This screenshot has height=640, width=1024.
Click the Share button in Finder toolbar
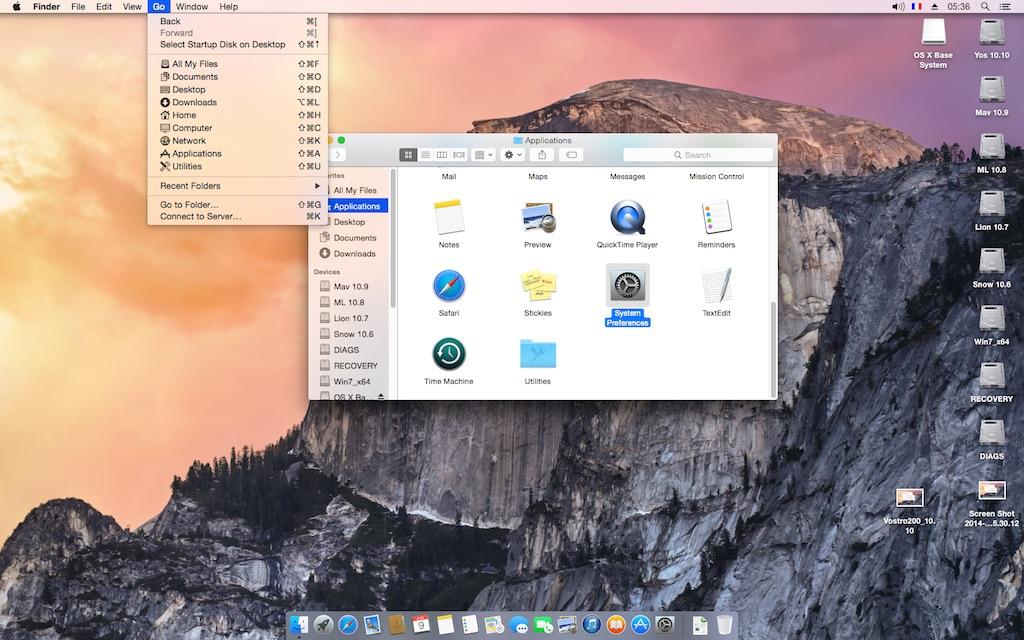[542, 155]
